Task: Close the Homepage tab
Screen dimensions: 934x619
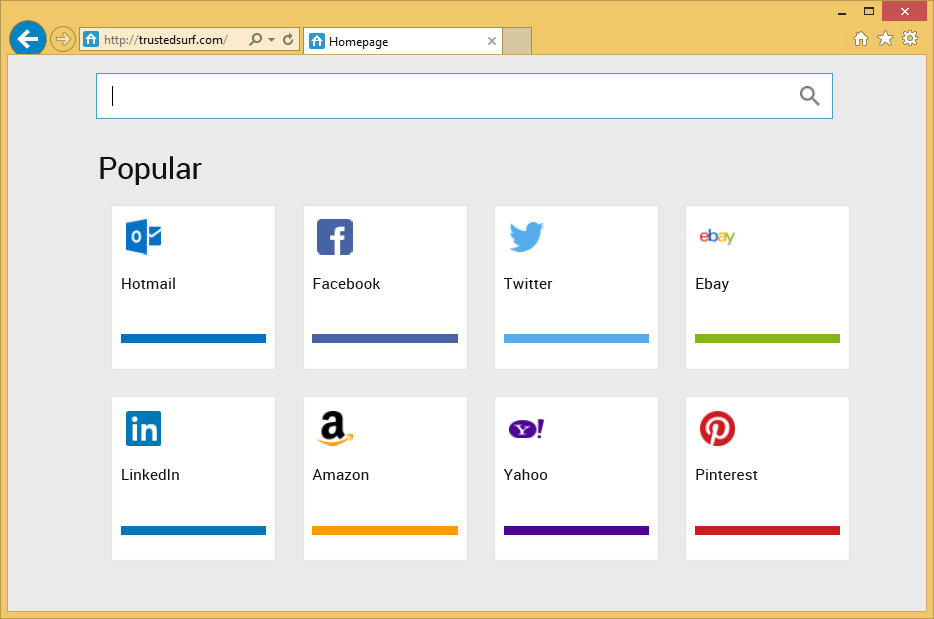Action: click(492, 41)
